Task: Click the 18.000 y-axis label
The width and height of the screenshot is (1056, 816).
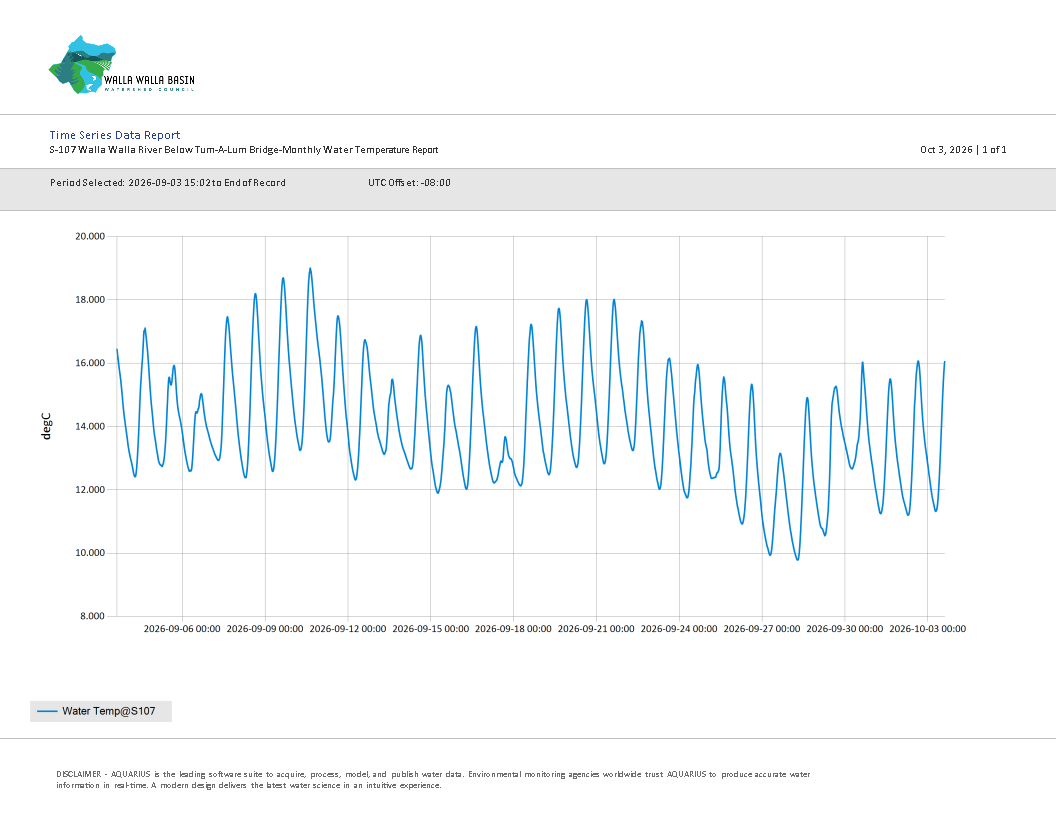Action: (90, 300)
